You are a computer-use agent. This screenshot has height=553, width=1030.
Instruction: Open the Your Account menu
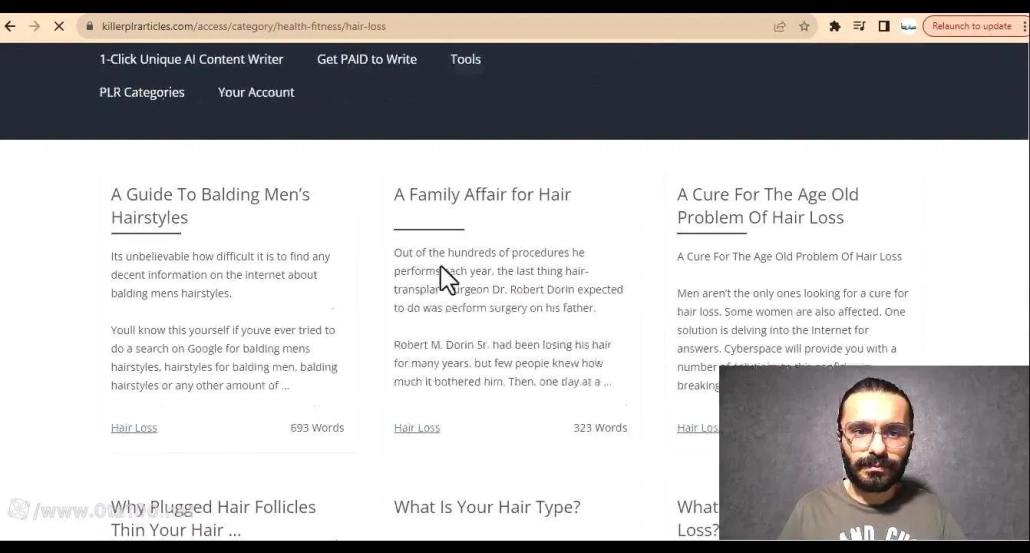[256, 92]
